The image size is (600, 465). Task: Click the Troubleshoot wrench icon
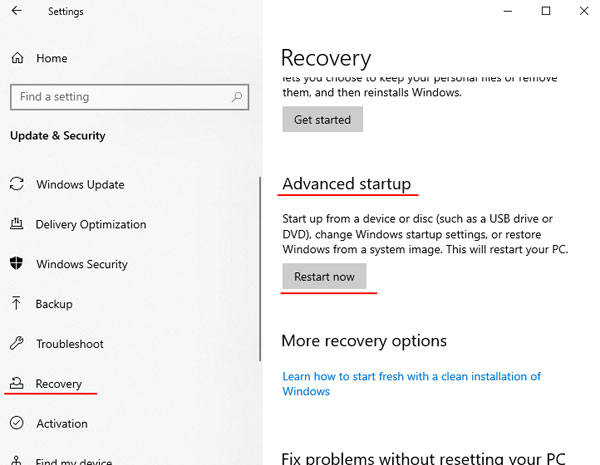[x=16, y=343]
